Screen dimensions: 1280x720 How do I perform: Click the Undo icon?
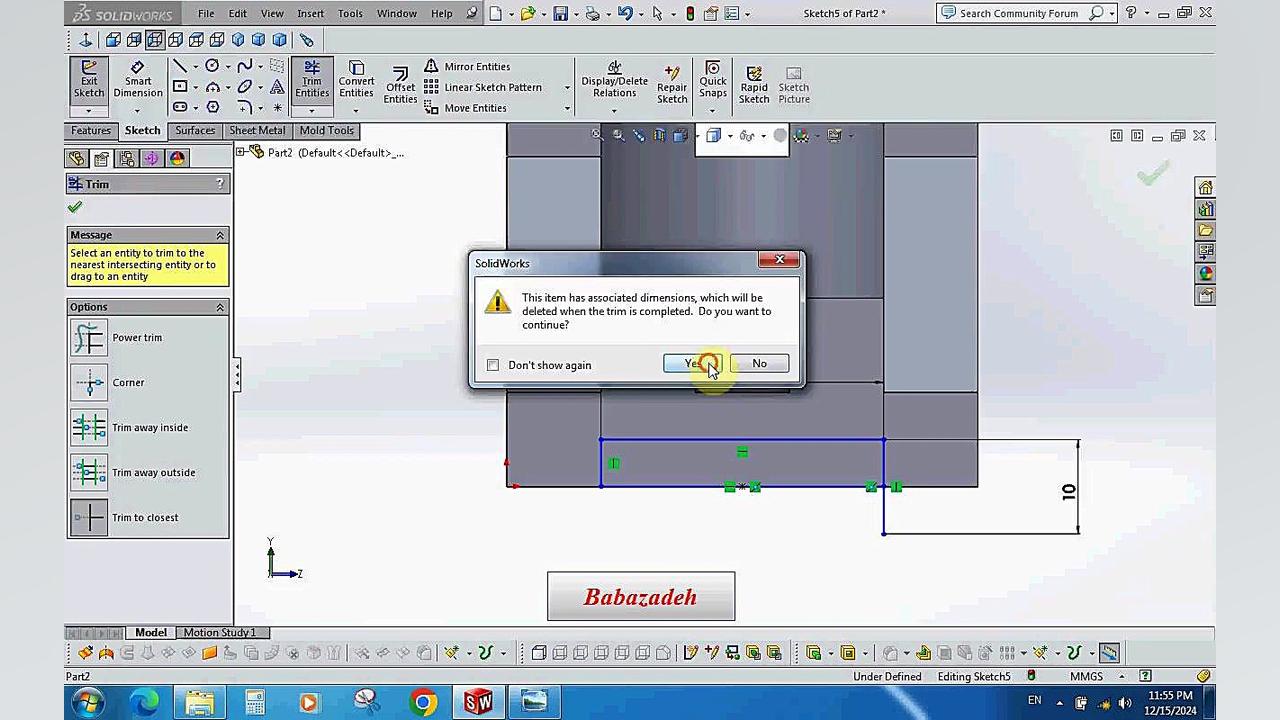tap(625, 13)
